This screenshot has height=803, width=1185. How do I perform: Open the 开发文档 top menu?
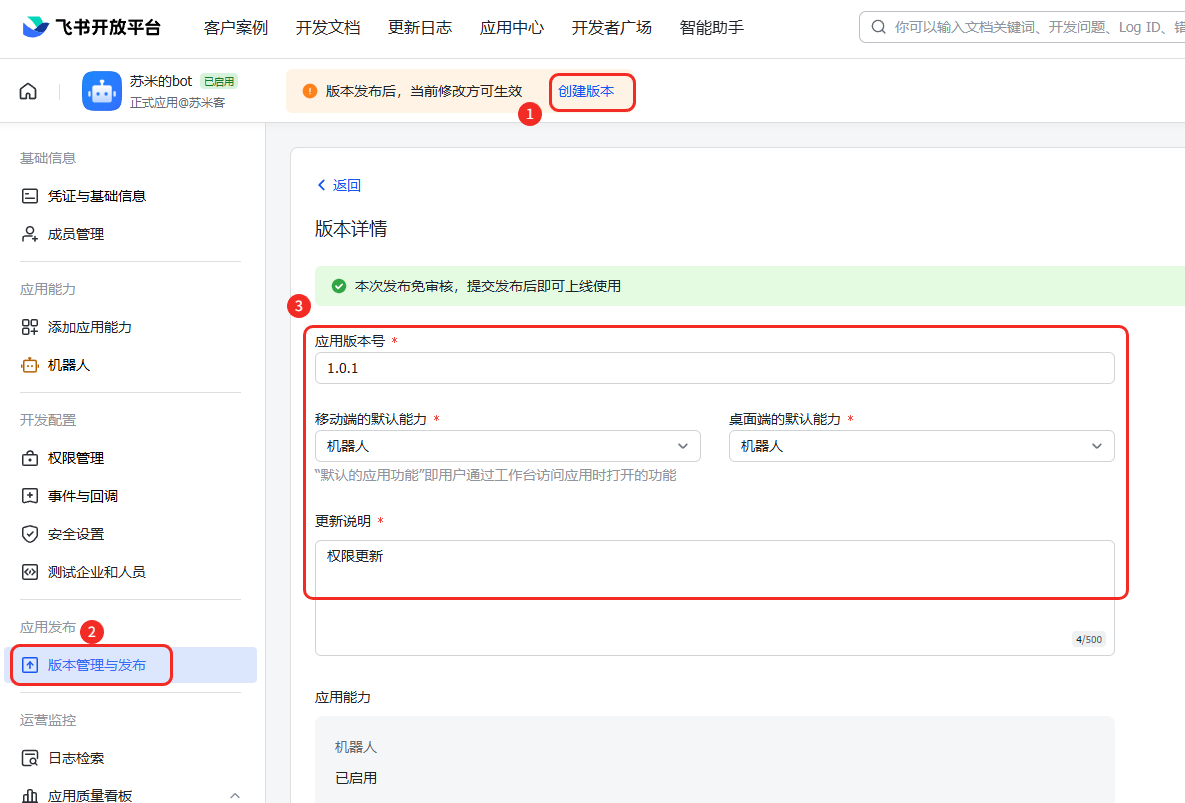coord(327,27)
